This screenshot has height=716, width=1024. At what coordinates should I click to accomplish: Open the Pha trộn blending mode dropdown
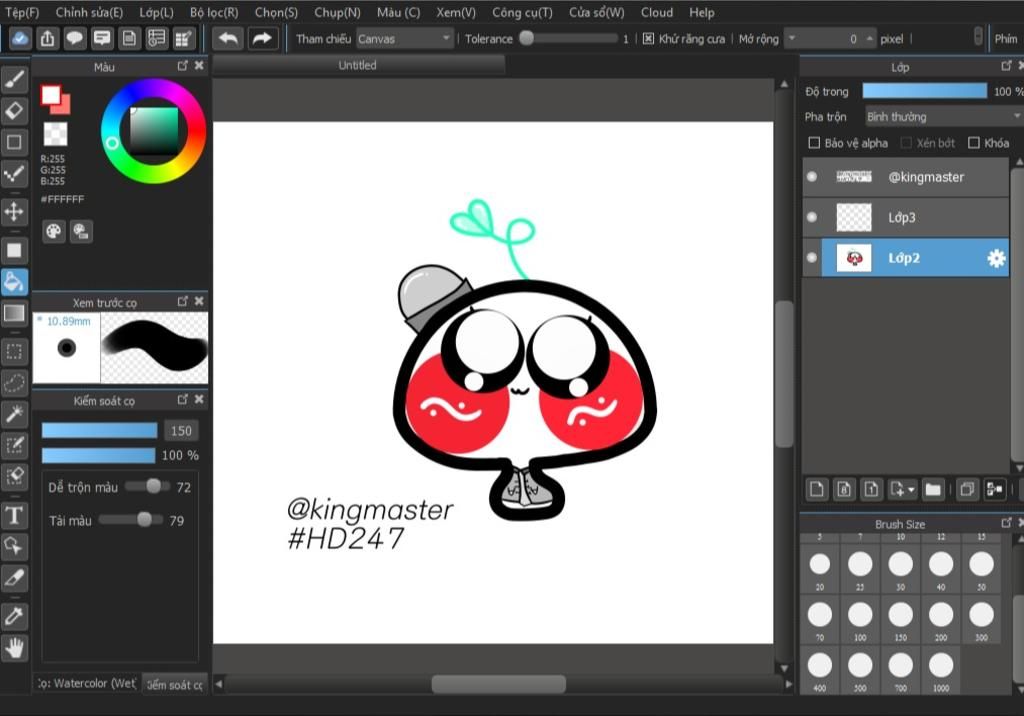[944, 117]
